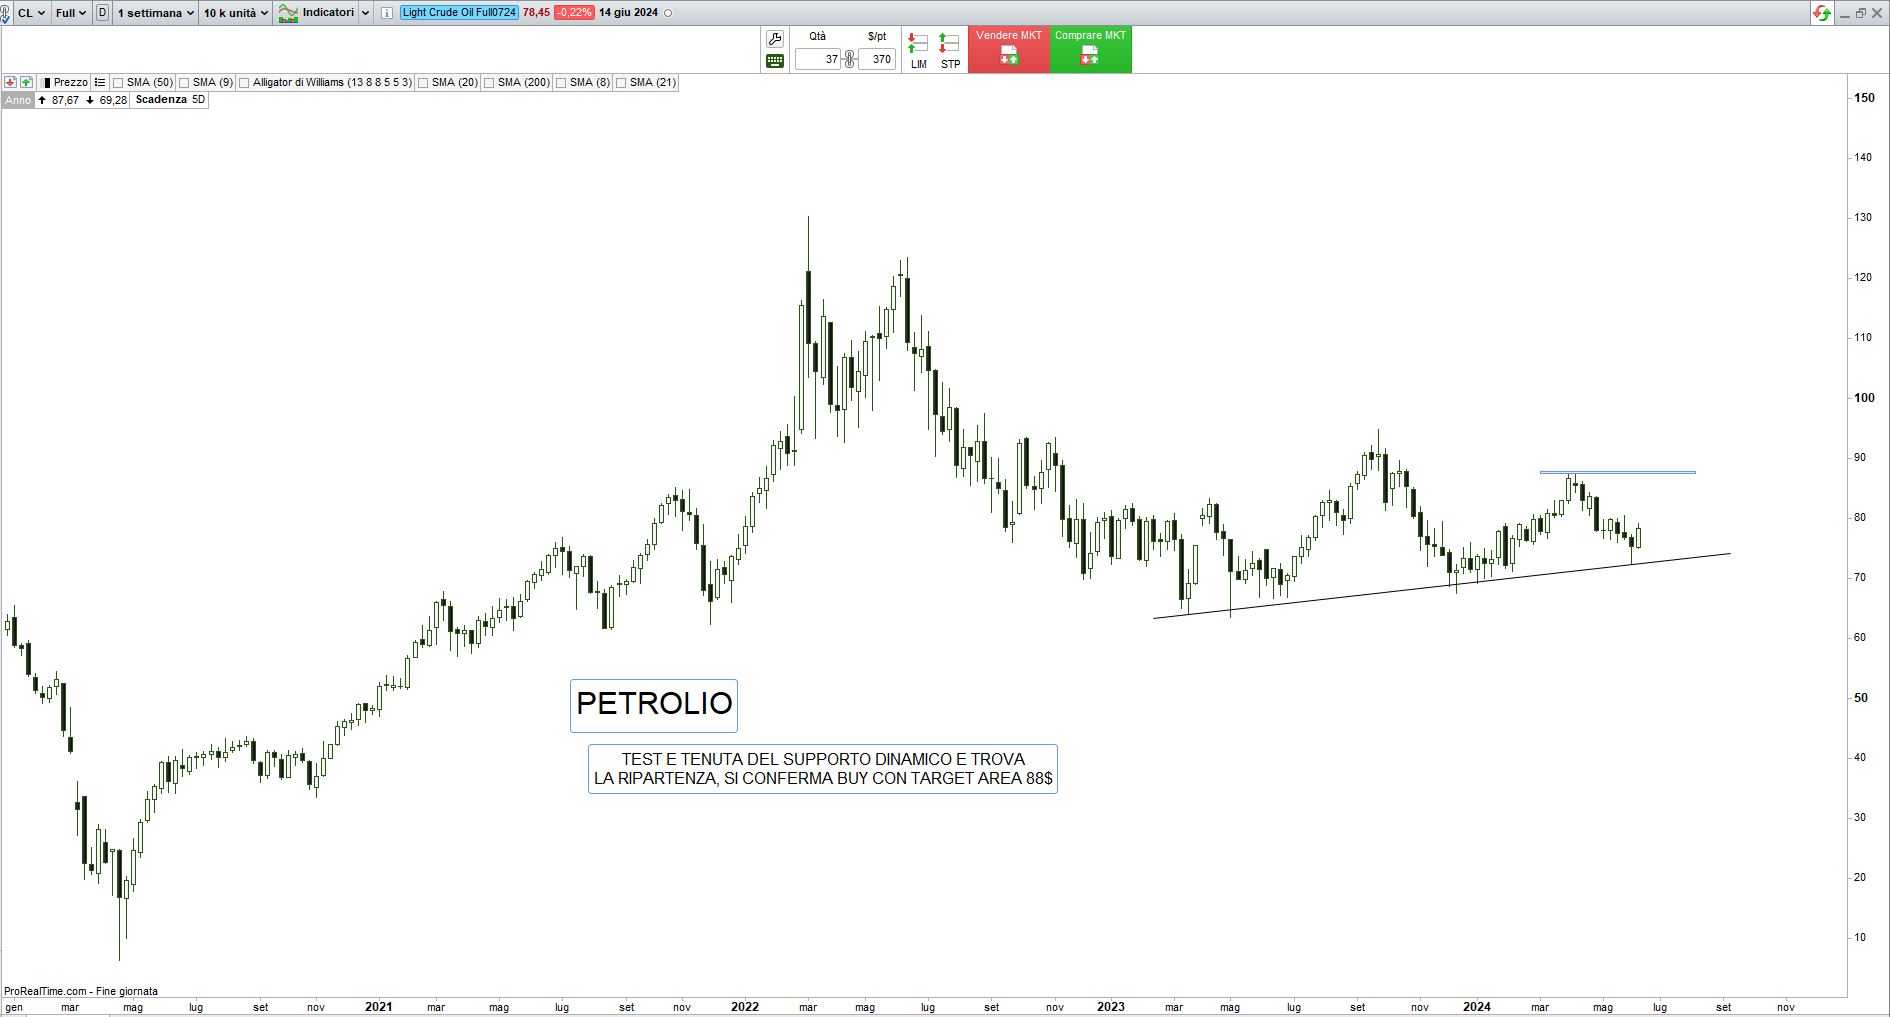Click the Scadenza 5D label

click(170, 100)
